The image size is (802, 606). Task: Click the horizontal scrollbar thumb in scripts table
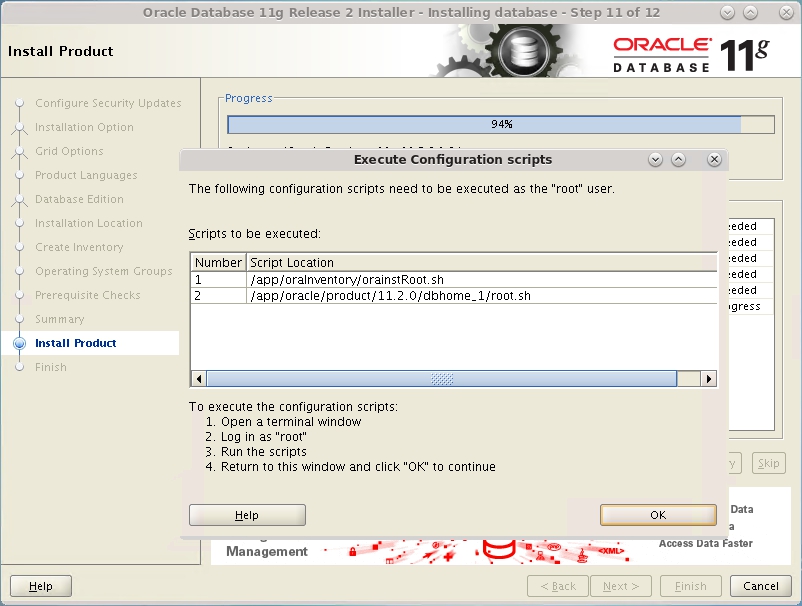[x=442, y=379]
